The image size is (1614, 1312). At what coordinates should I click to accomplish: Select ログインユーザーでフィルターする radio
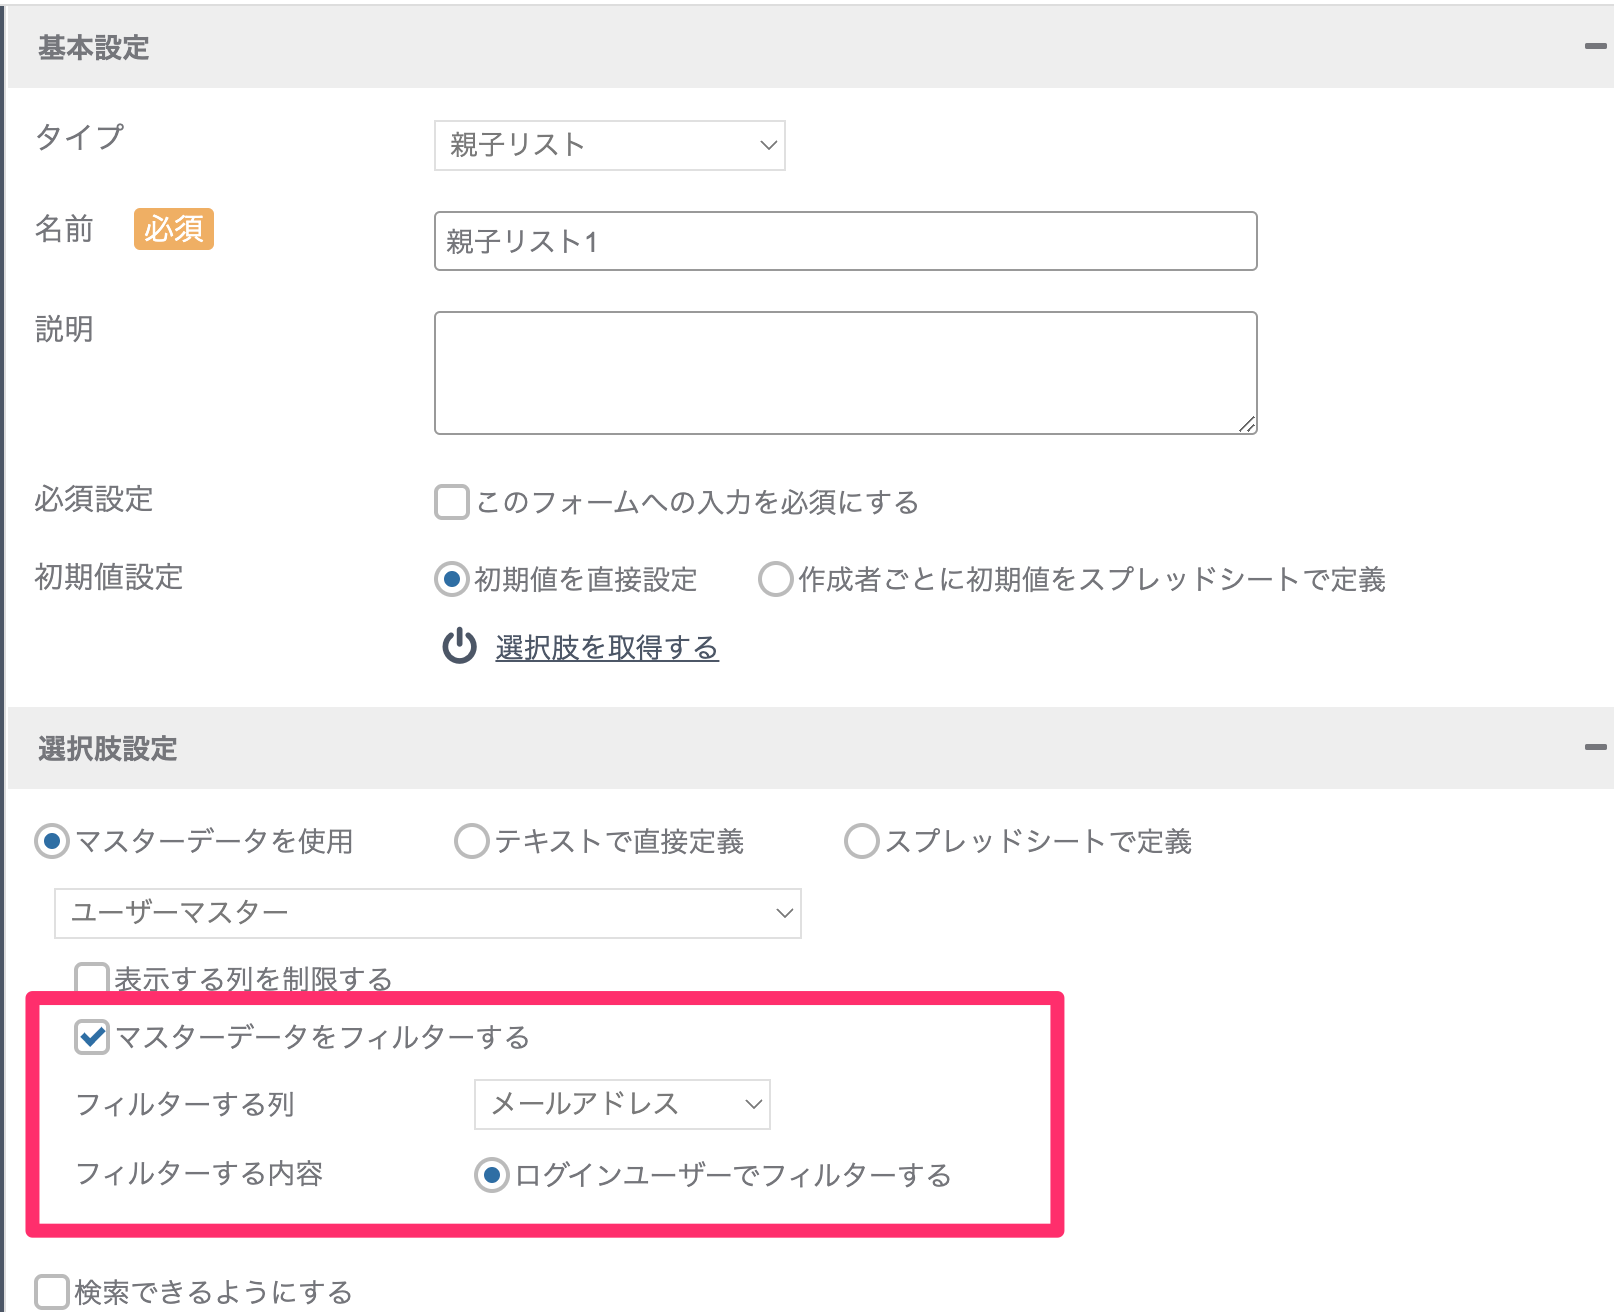491,1176
